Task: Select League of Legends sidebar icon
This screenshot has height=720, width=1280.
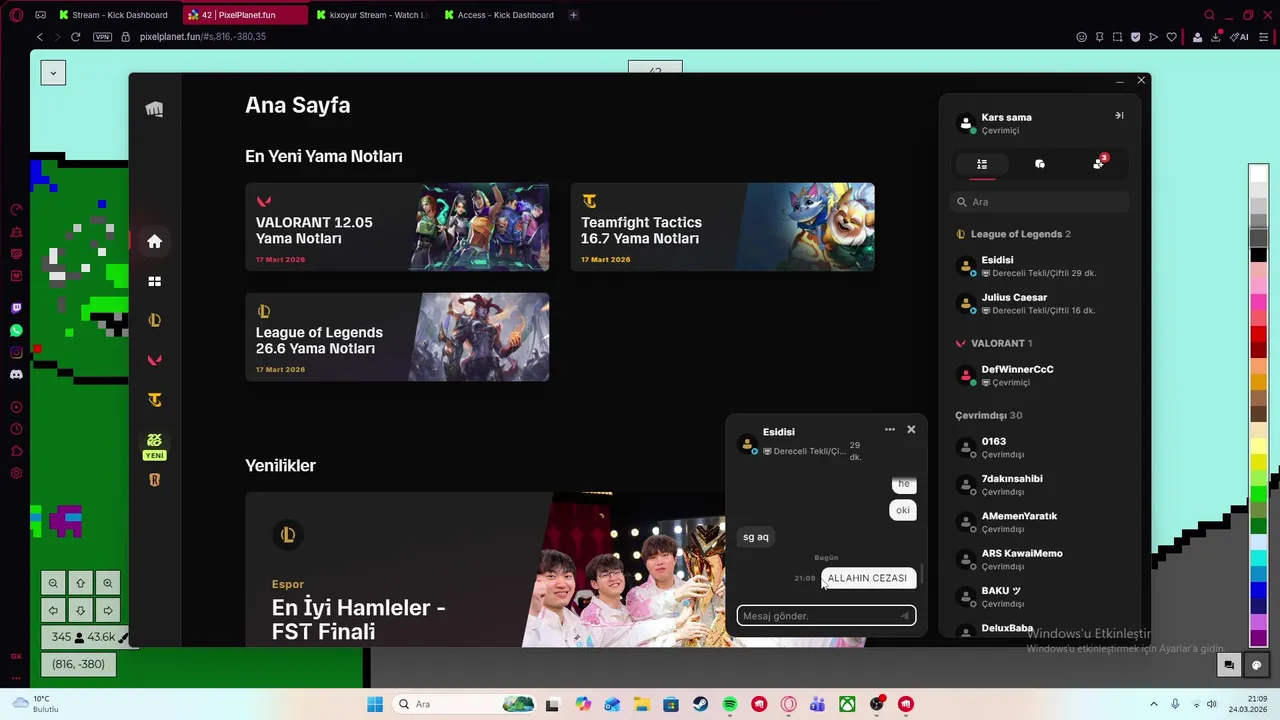Action: point(154,320)
